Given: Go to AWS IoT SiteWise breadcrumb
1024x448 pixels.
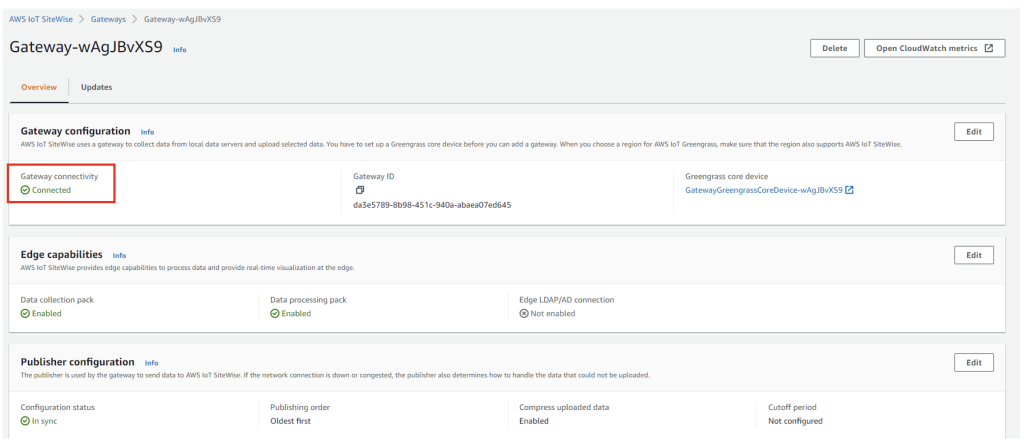Looking at the screenshot, I should (45, 18).
